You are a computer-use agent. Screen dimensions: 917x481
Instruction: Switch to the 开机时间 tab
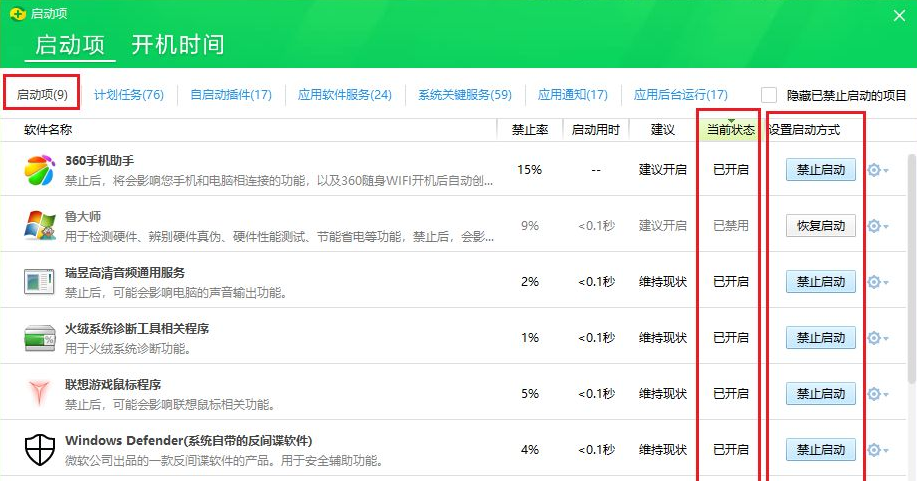178,45
